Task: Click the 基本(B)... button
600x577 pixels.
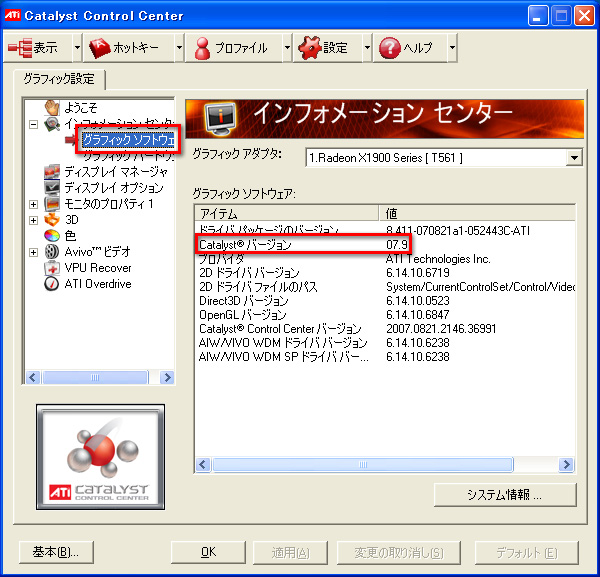Action: 56,552
